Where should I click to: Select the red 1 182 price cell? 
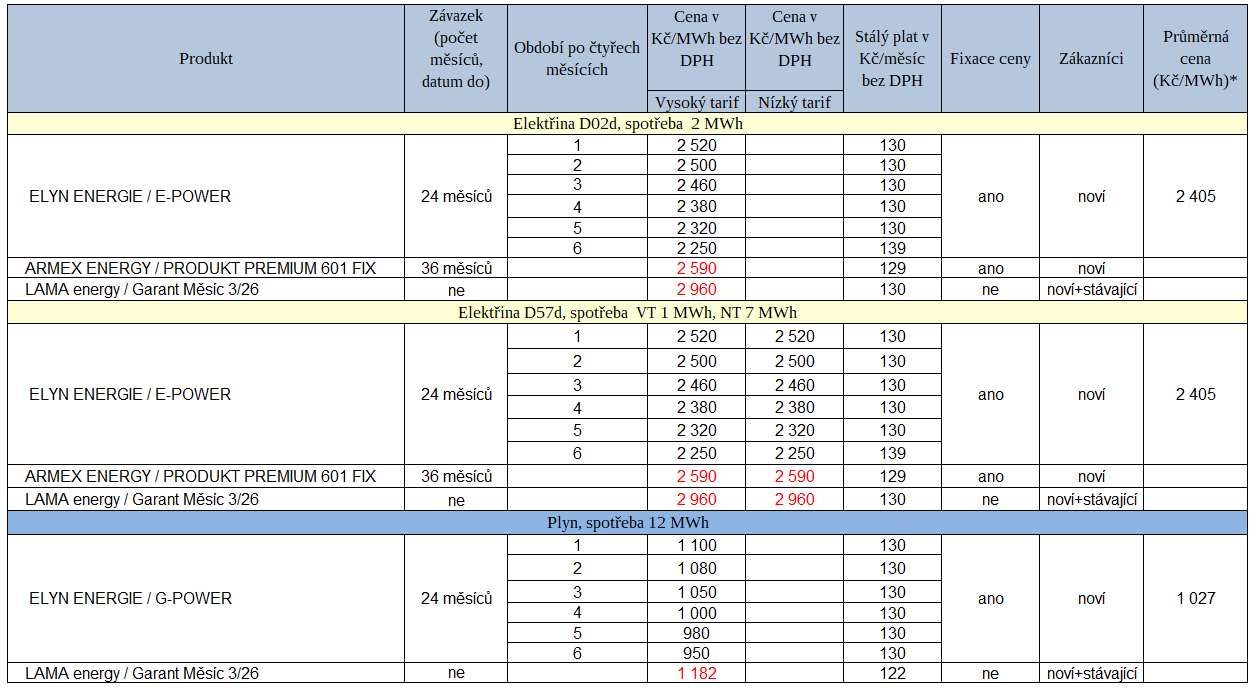[696, 673]
